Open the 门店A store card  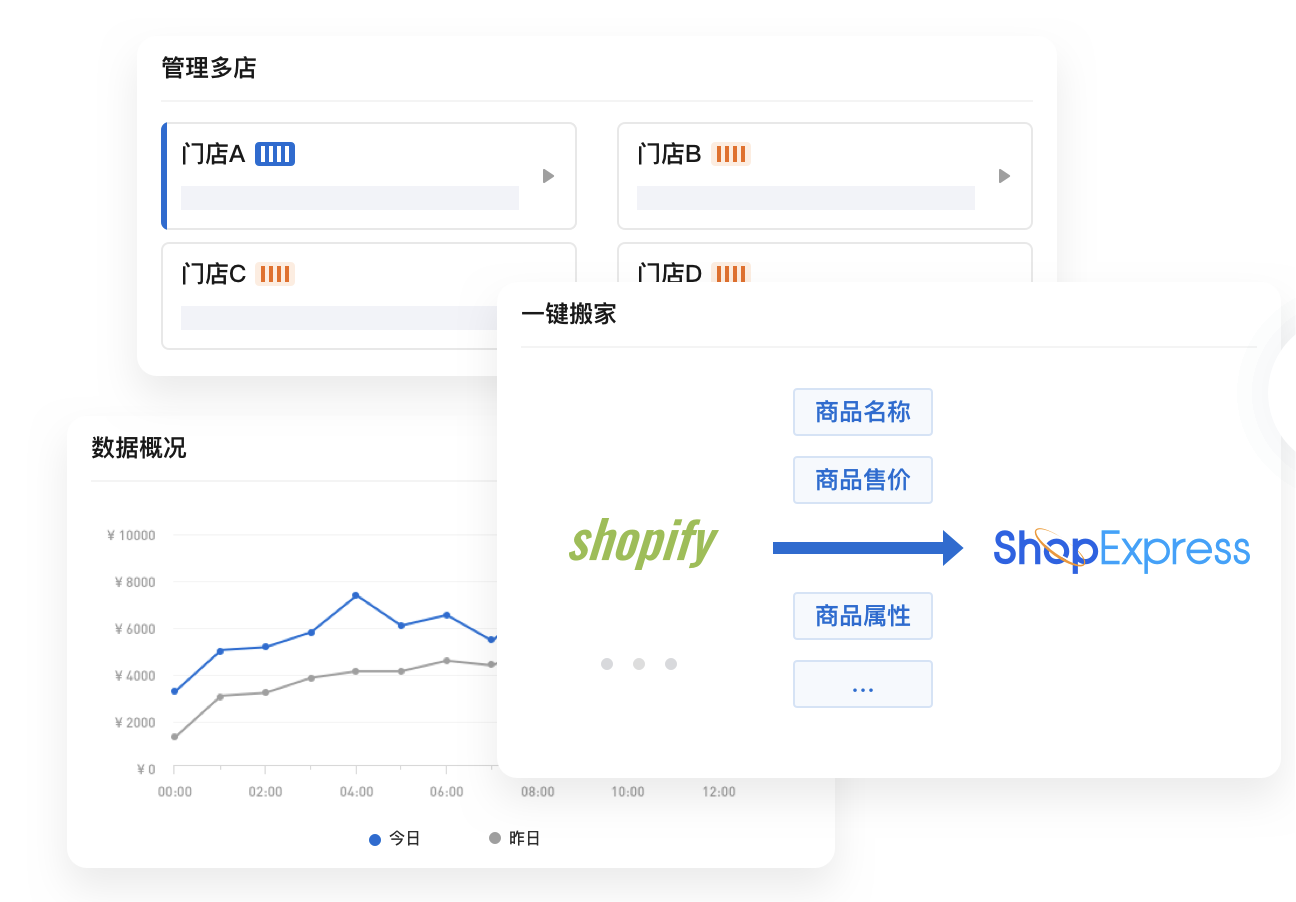369,176
